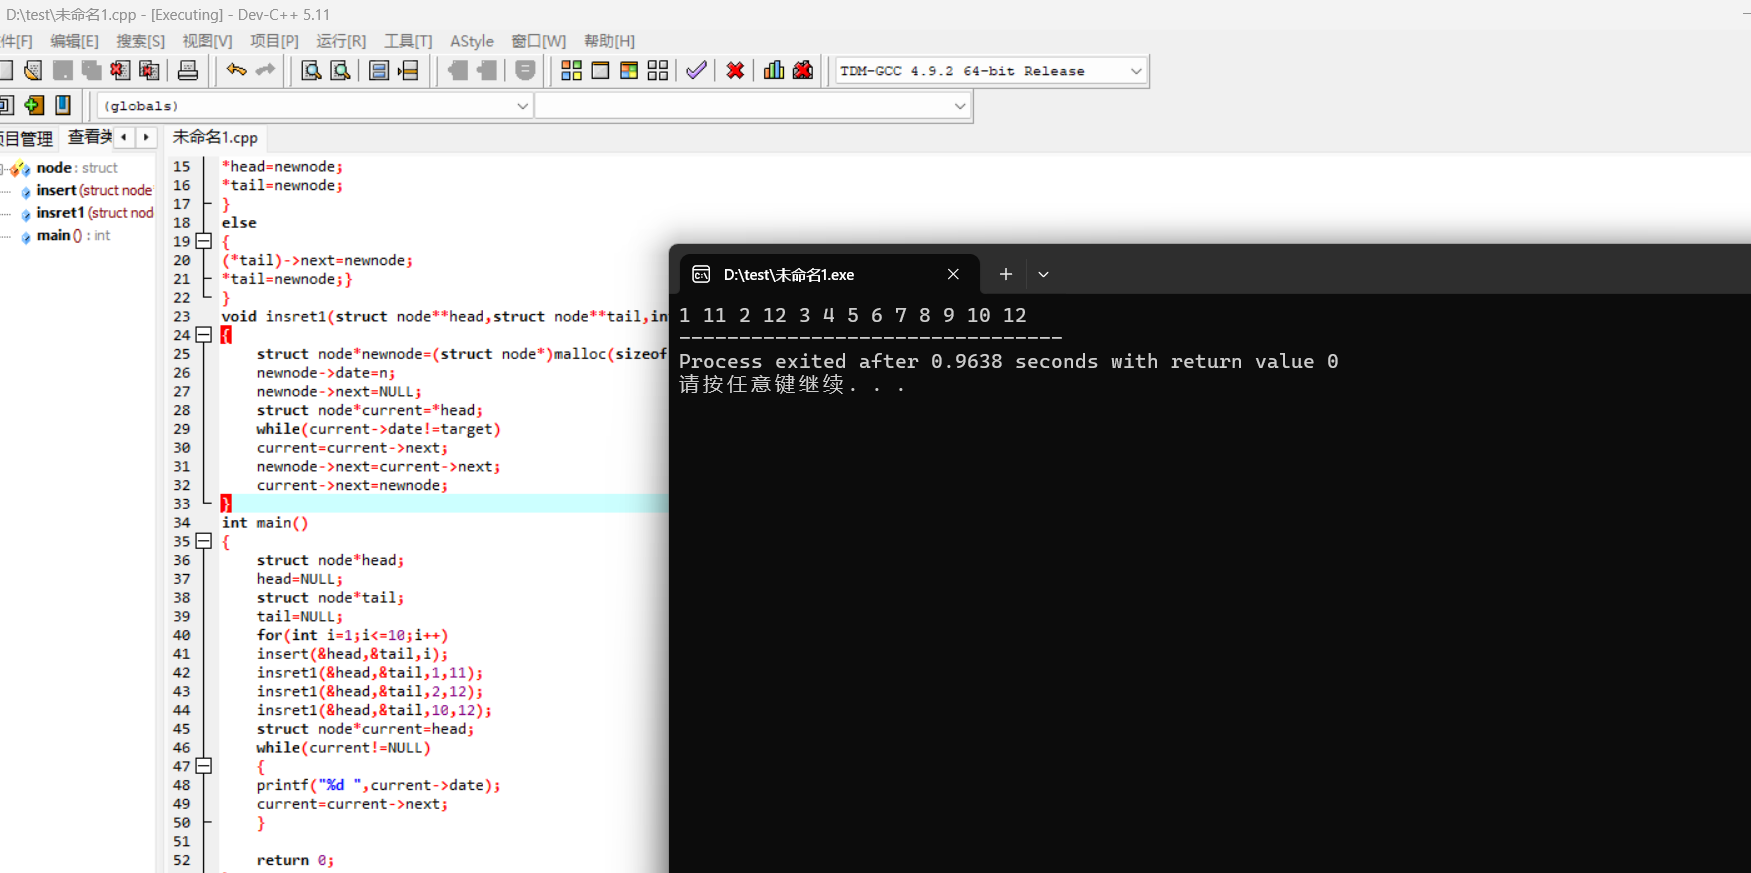Click the blue bookmark toolbar icon
The width and height of the screenshot is (1751, 873).
pyautogui.click(x=63, y=105)
